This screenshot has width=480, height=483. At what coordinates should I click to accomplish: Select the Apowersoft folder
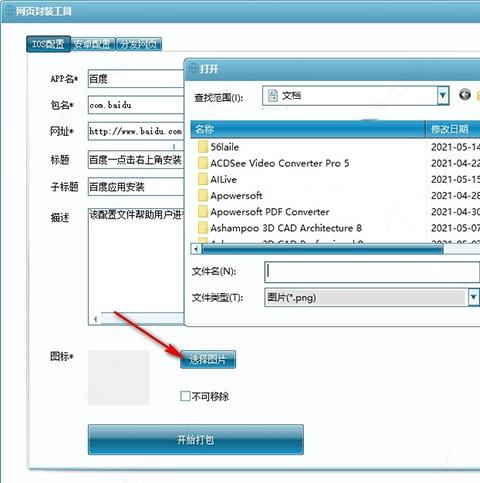(x=236, y=195)
